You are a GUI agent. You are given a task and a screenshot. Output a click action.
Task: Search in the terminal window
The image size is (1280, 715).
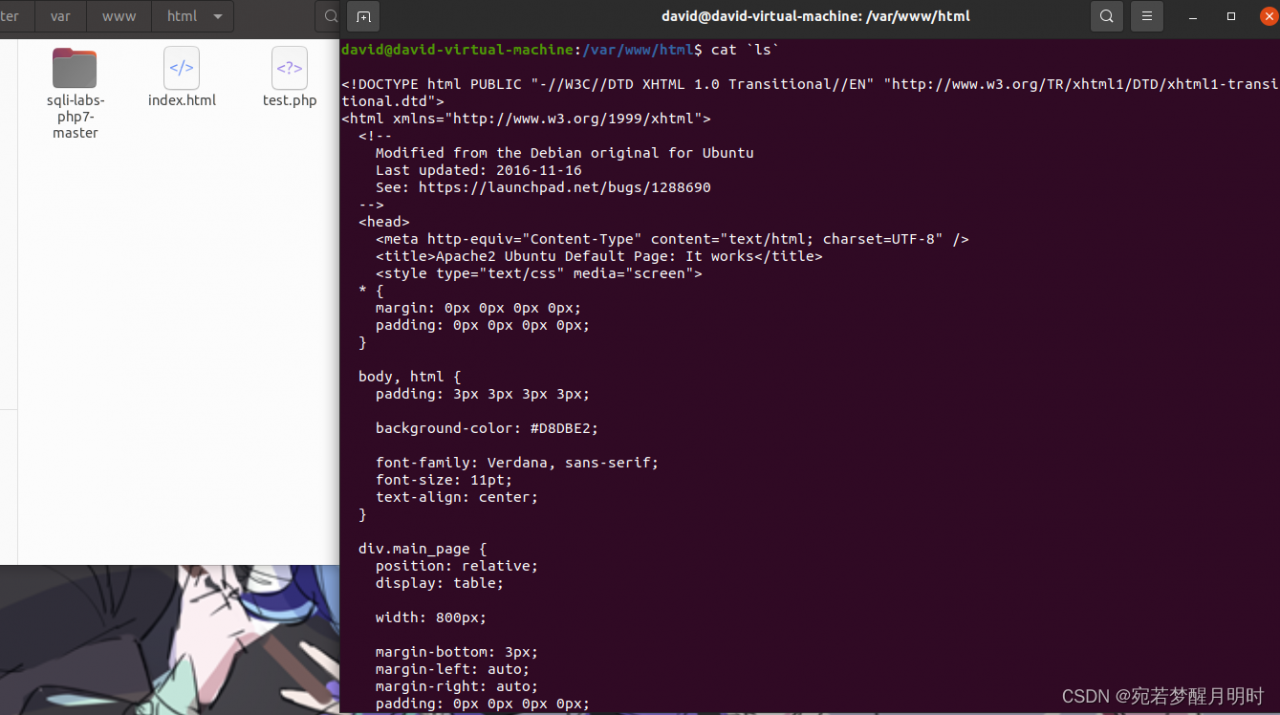(1106, 16)
